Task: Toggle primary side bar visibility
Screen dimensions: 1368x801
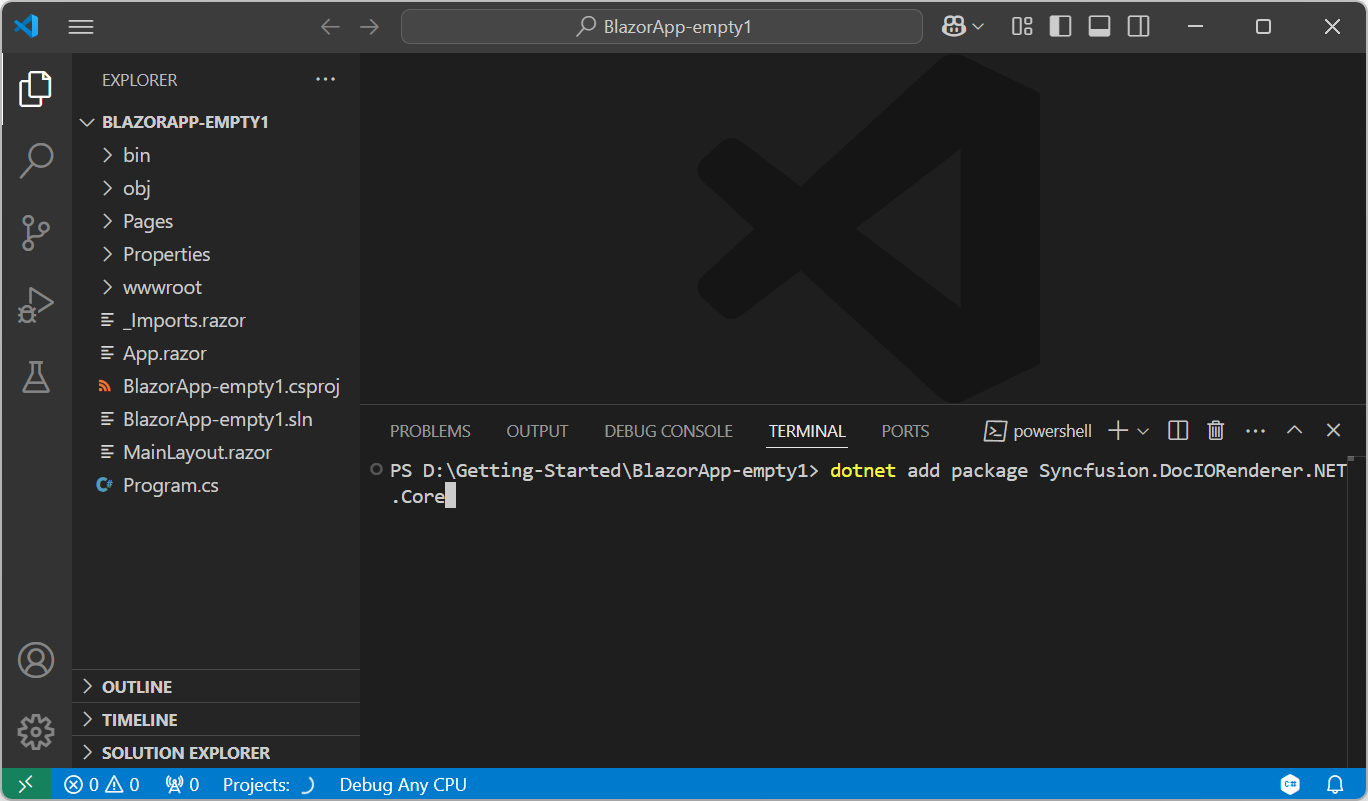Action: tap(1060, 27)
